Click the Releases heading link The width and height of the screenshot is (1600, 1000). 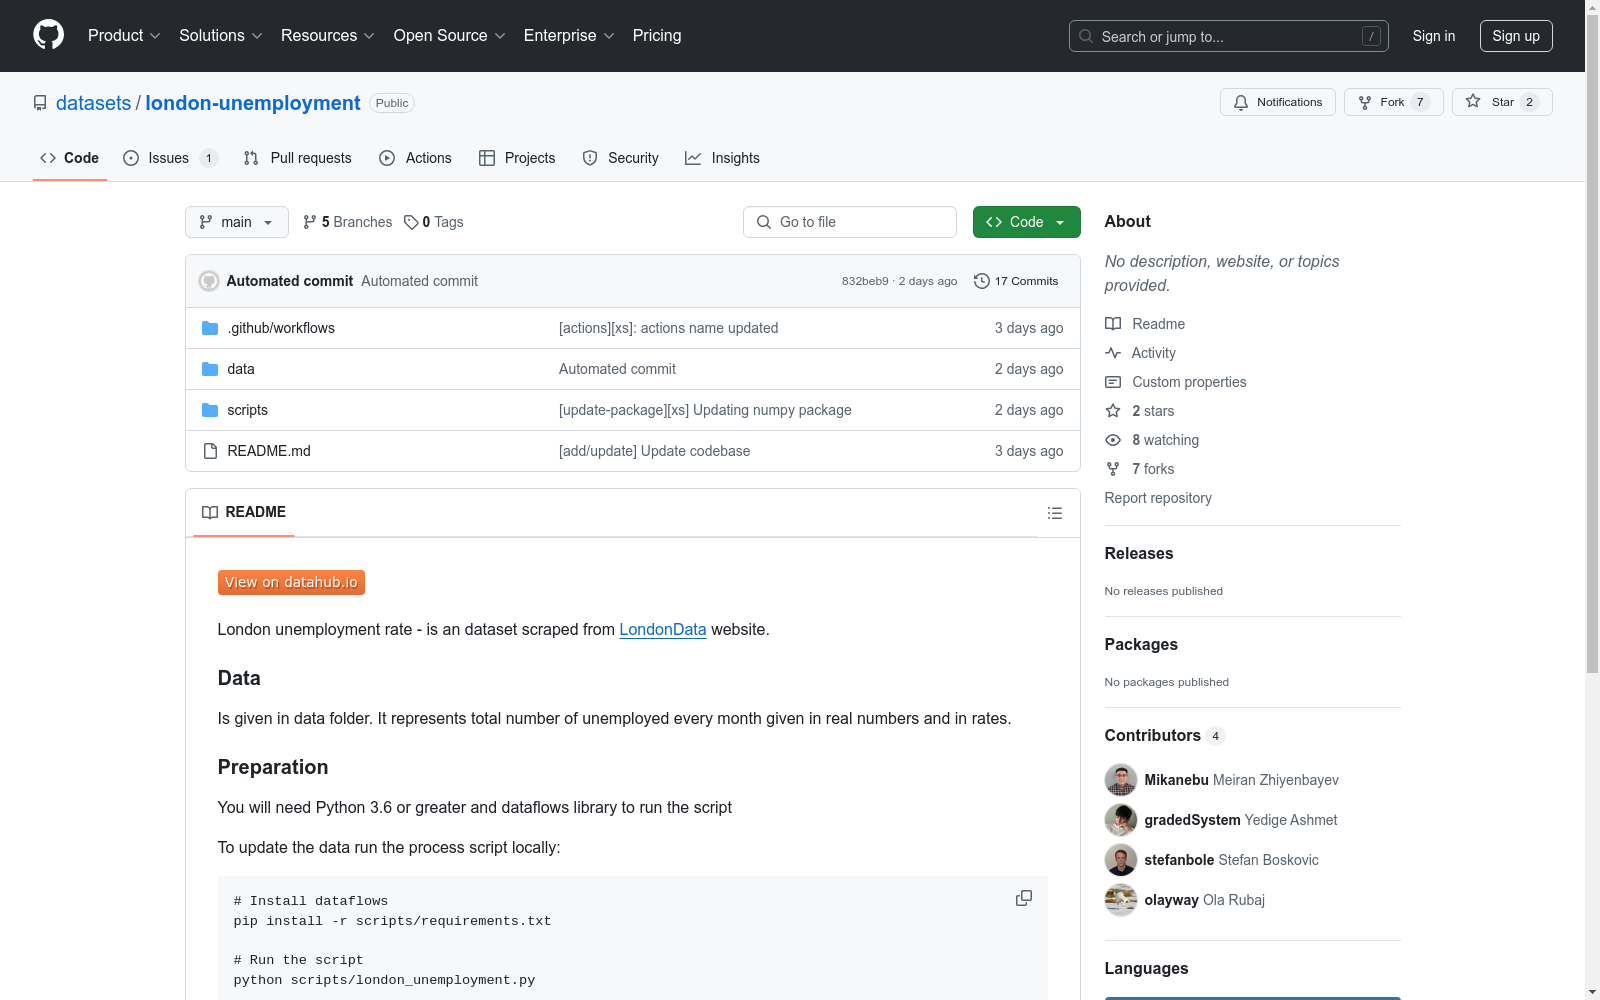1139,554
